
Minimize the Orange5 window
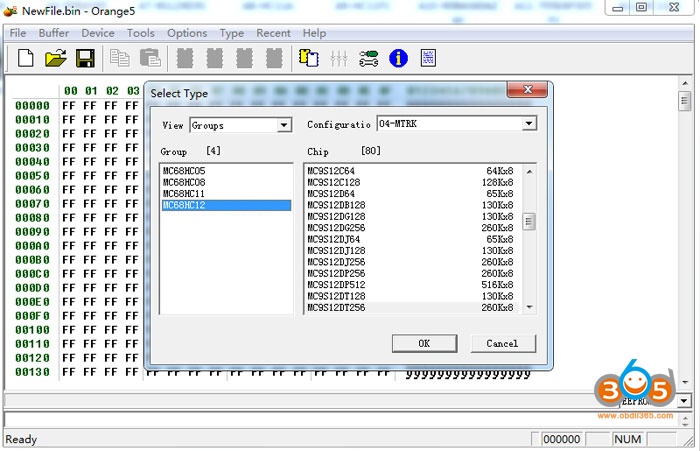pos(617,8)
